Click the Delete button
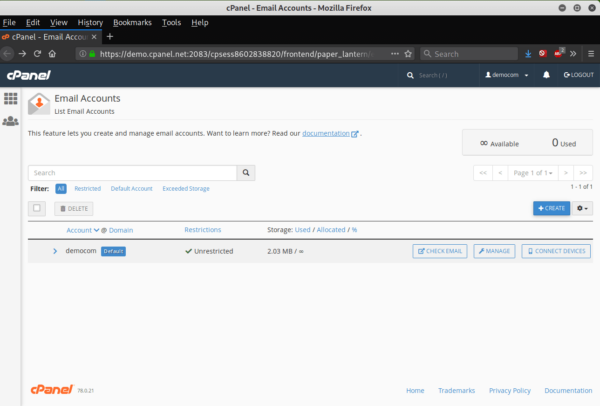This screenshot has width=600, height=406. pos(73,209)
